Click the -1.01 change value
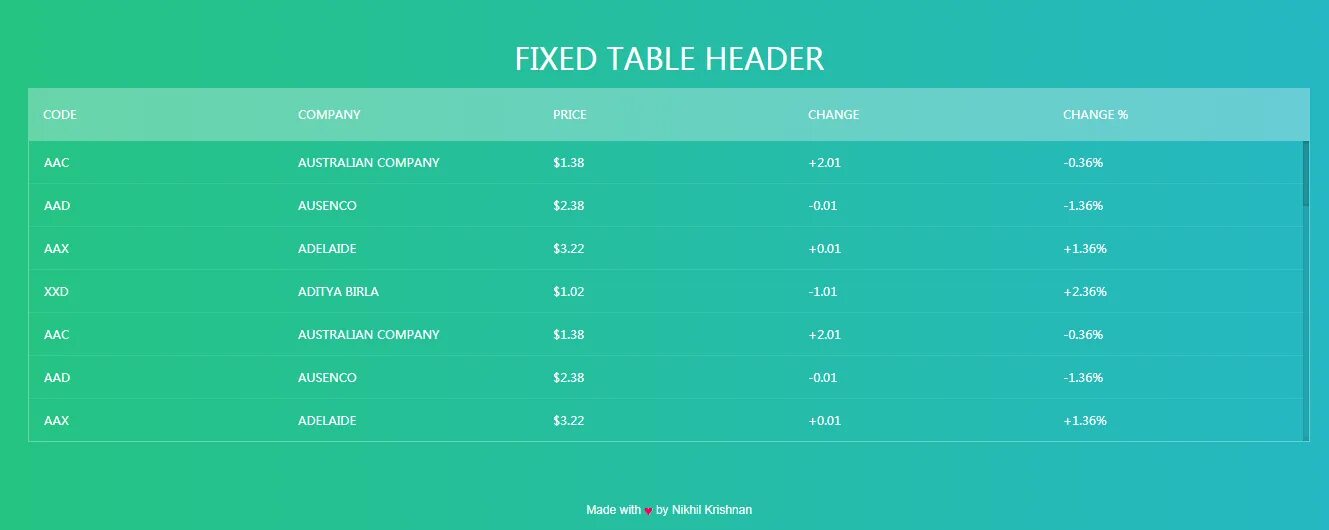The height and width of the screenshot is (530, 1329). click(x=823, y=292)
